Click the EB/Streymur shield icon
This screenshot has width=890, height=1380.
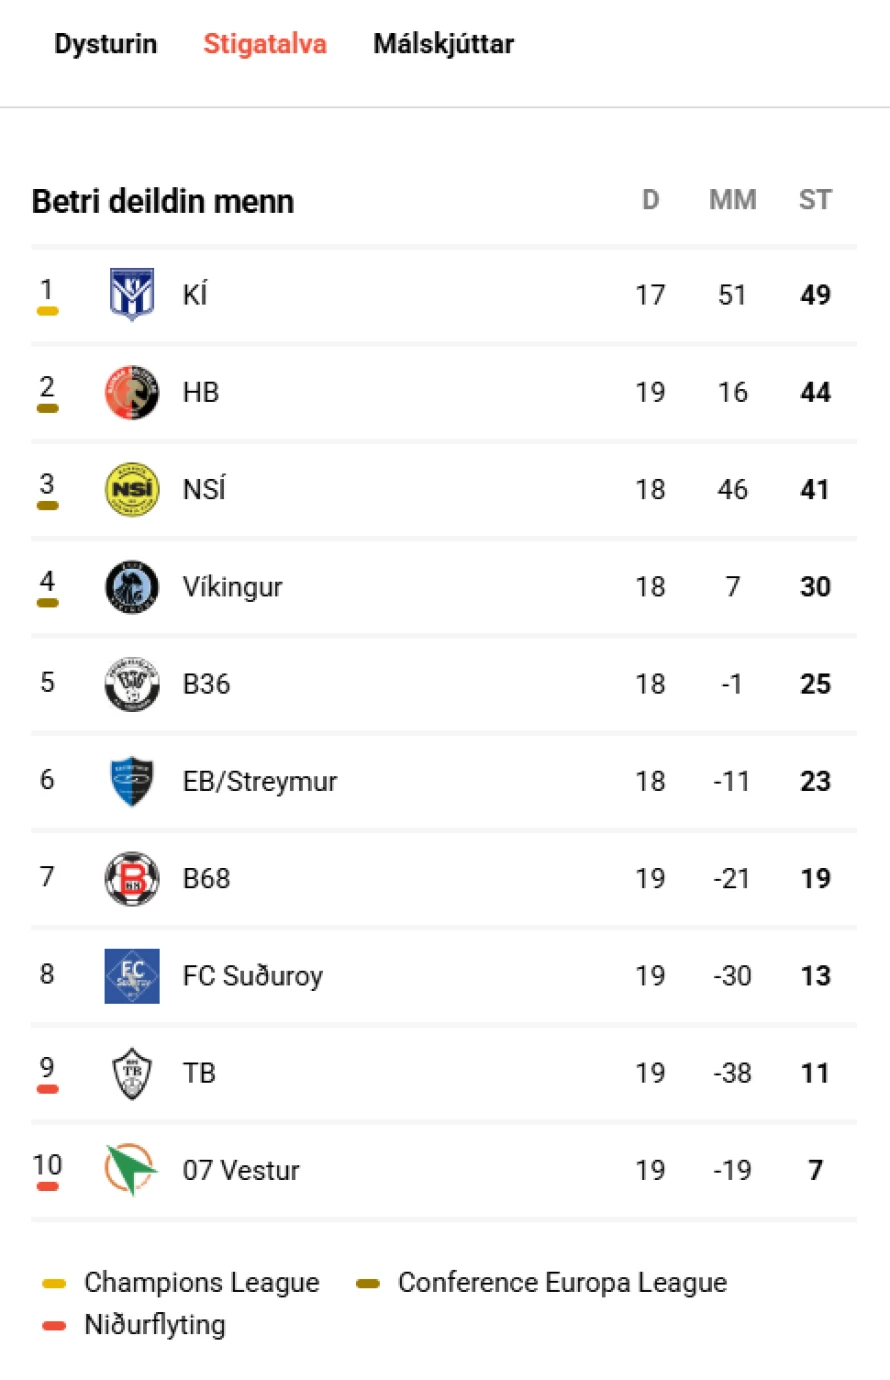(x=132, y=781)
